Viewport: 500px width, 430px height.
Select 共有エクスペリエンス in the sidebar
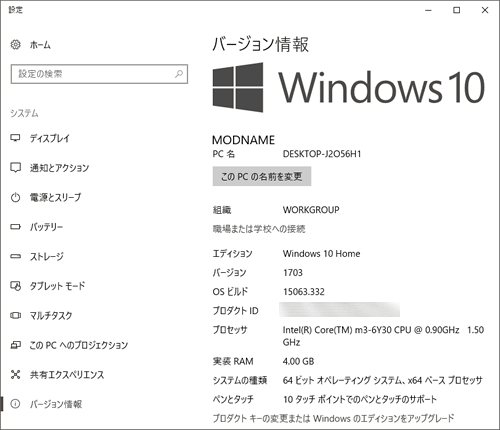point(67,375)
